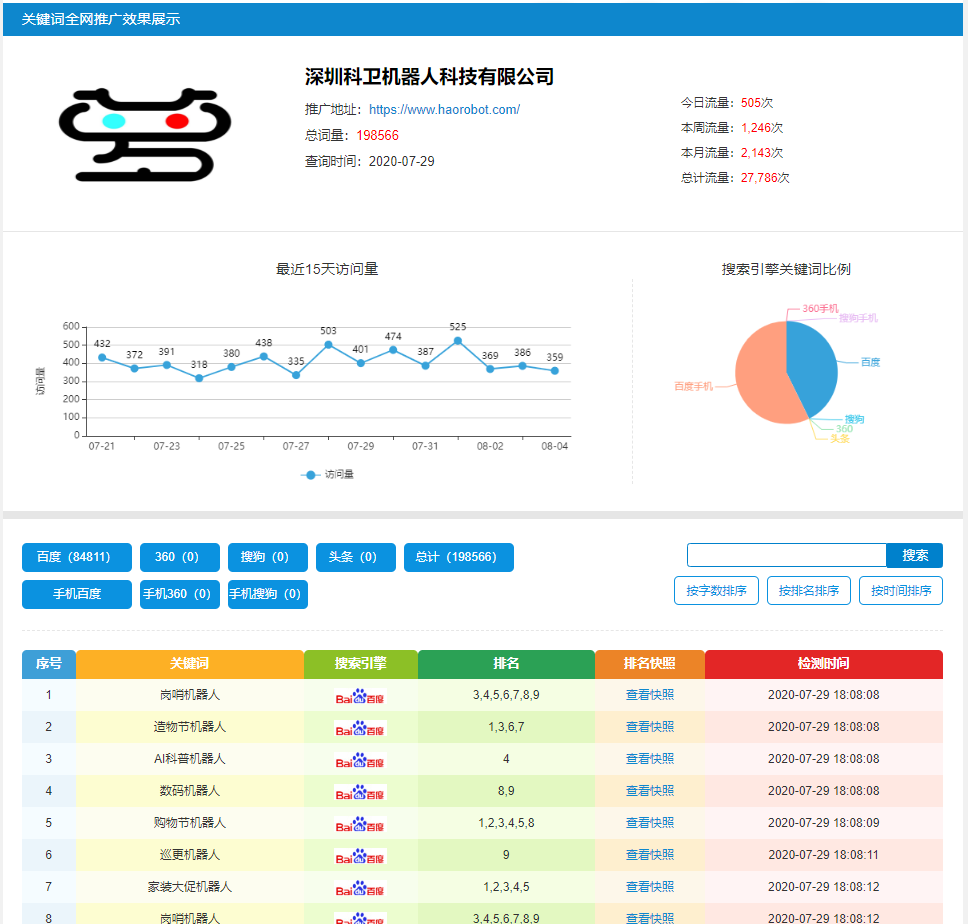Image resolution: width=968 pixels, height=924 pixels.
Task: Switch to the 手机百度 filter
Action: (75, 594)
